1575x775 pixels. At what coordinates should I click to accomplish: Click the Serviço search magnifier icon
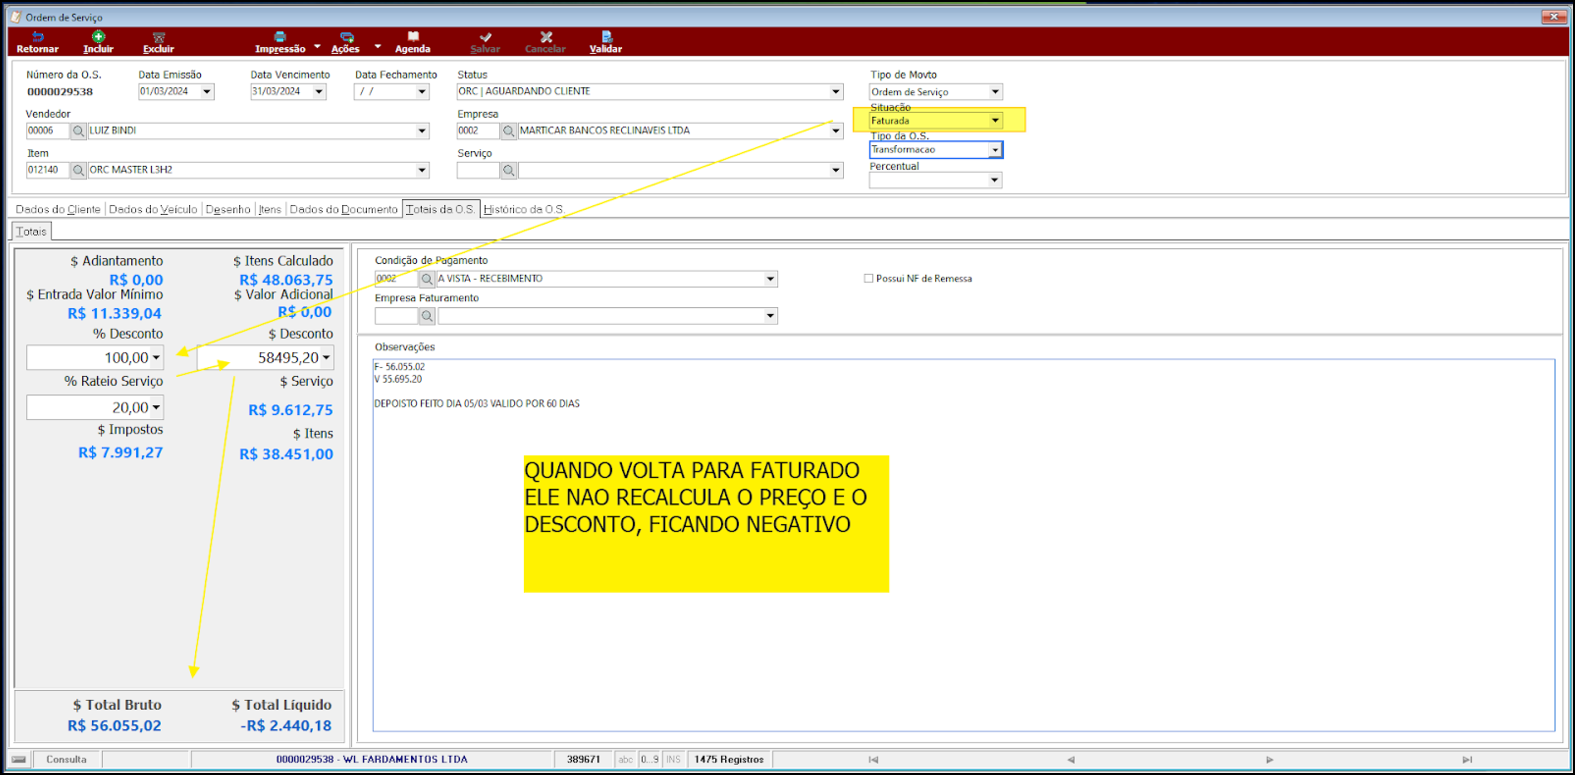pos(508,170)
